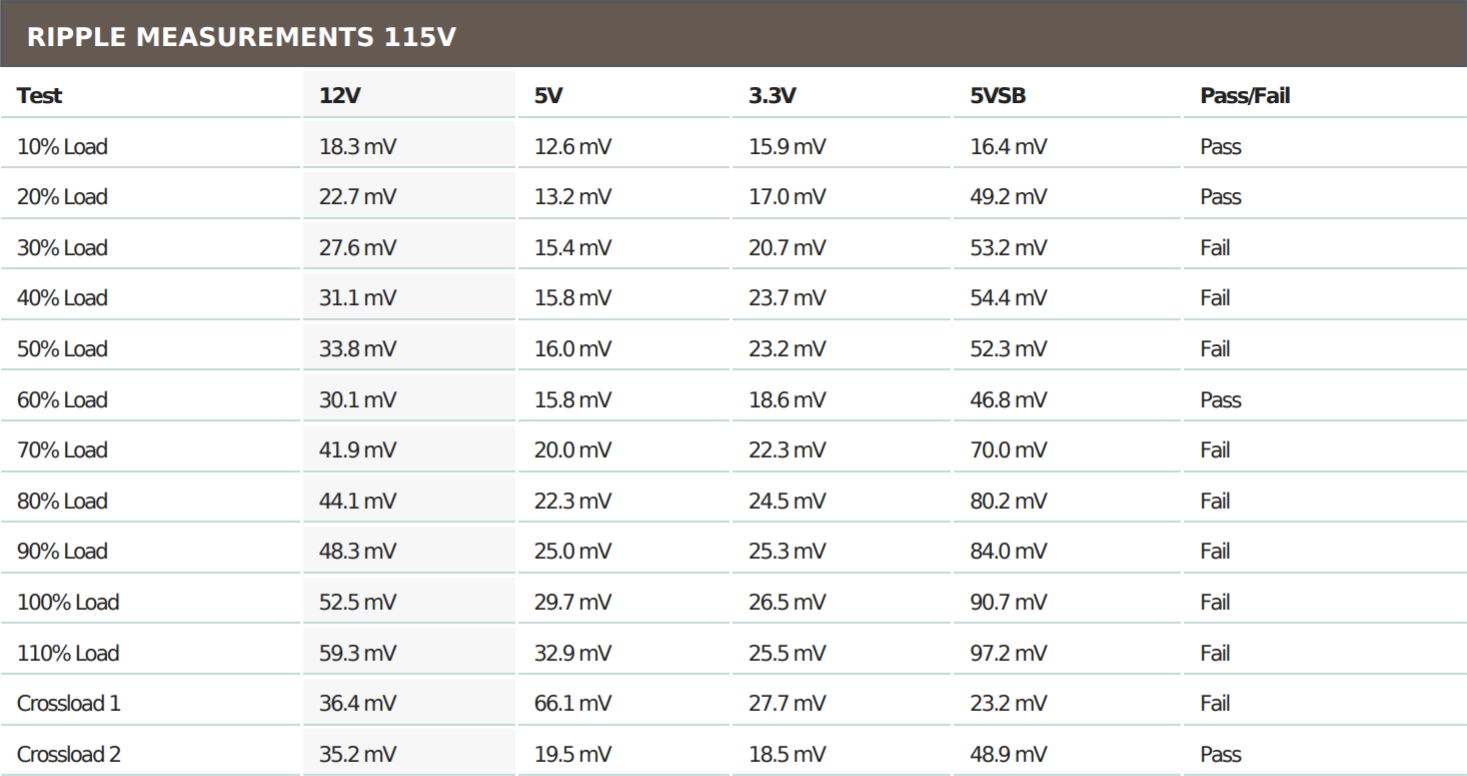The height and width of the screenshot is (776, 1467).
Task: Select the "80% Load" row label
Action: click(62, 501)
